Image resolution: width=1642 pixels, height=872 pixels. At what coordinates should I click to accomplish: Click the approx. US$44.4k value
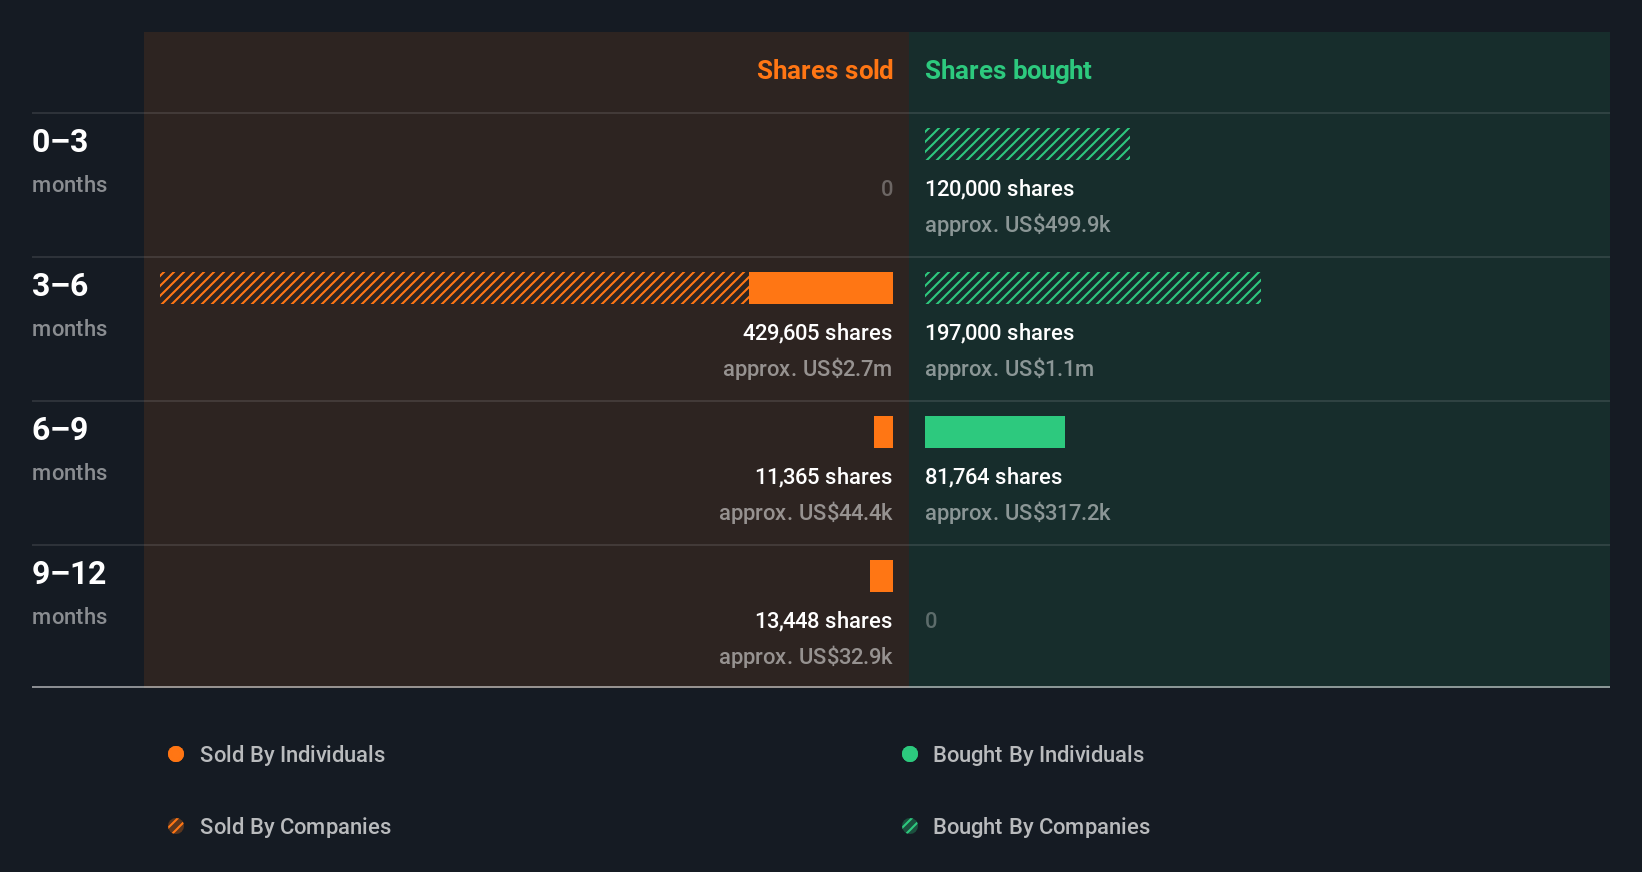(805, 512)
